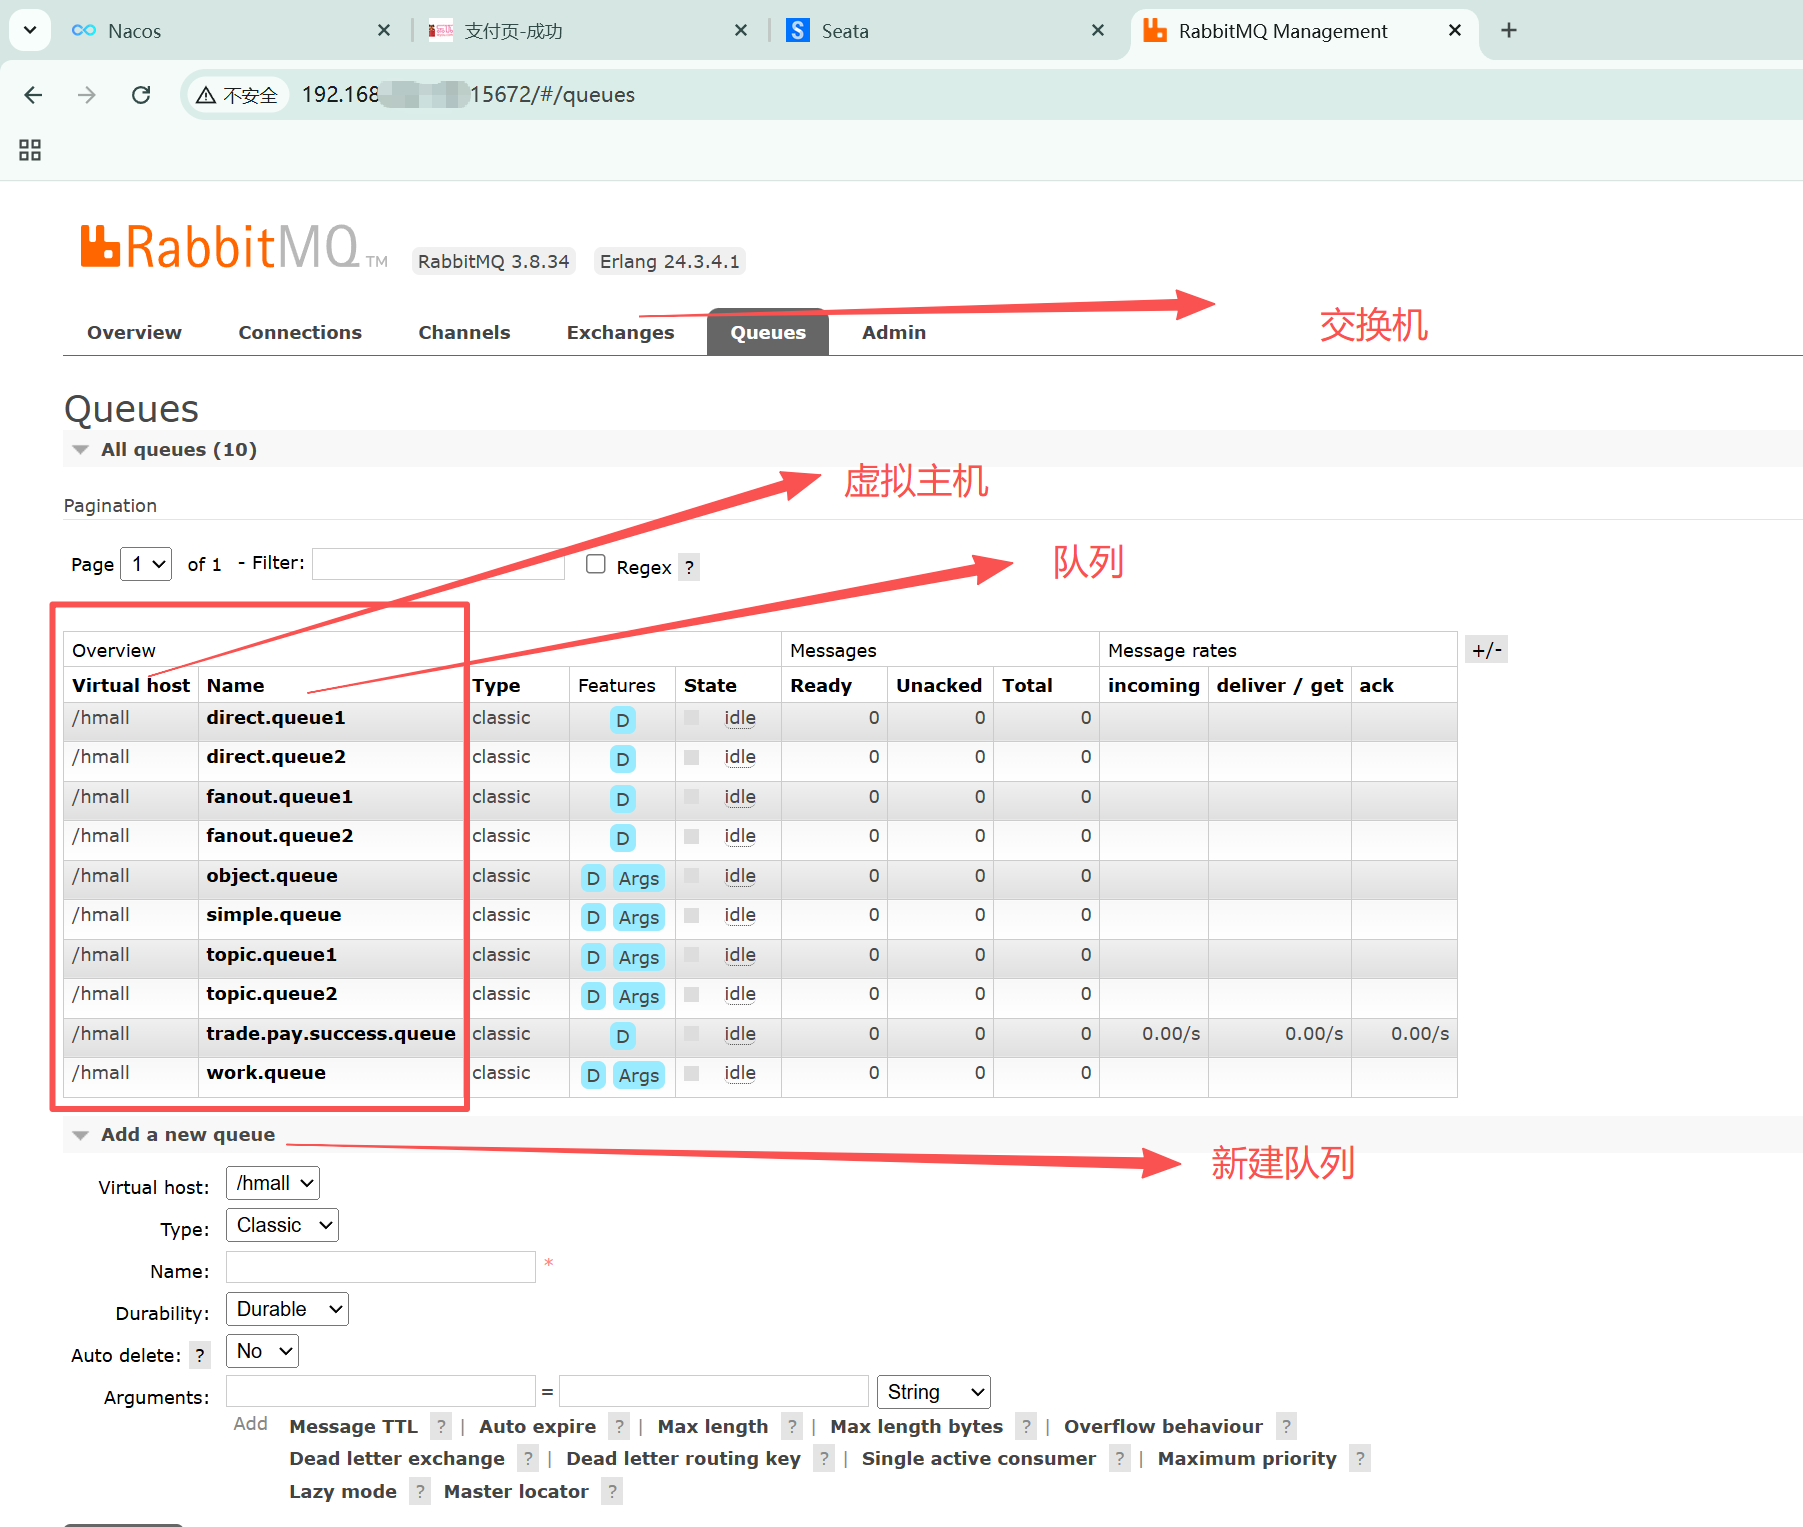Enable the Regex checkbox

point(596,564)
